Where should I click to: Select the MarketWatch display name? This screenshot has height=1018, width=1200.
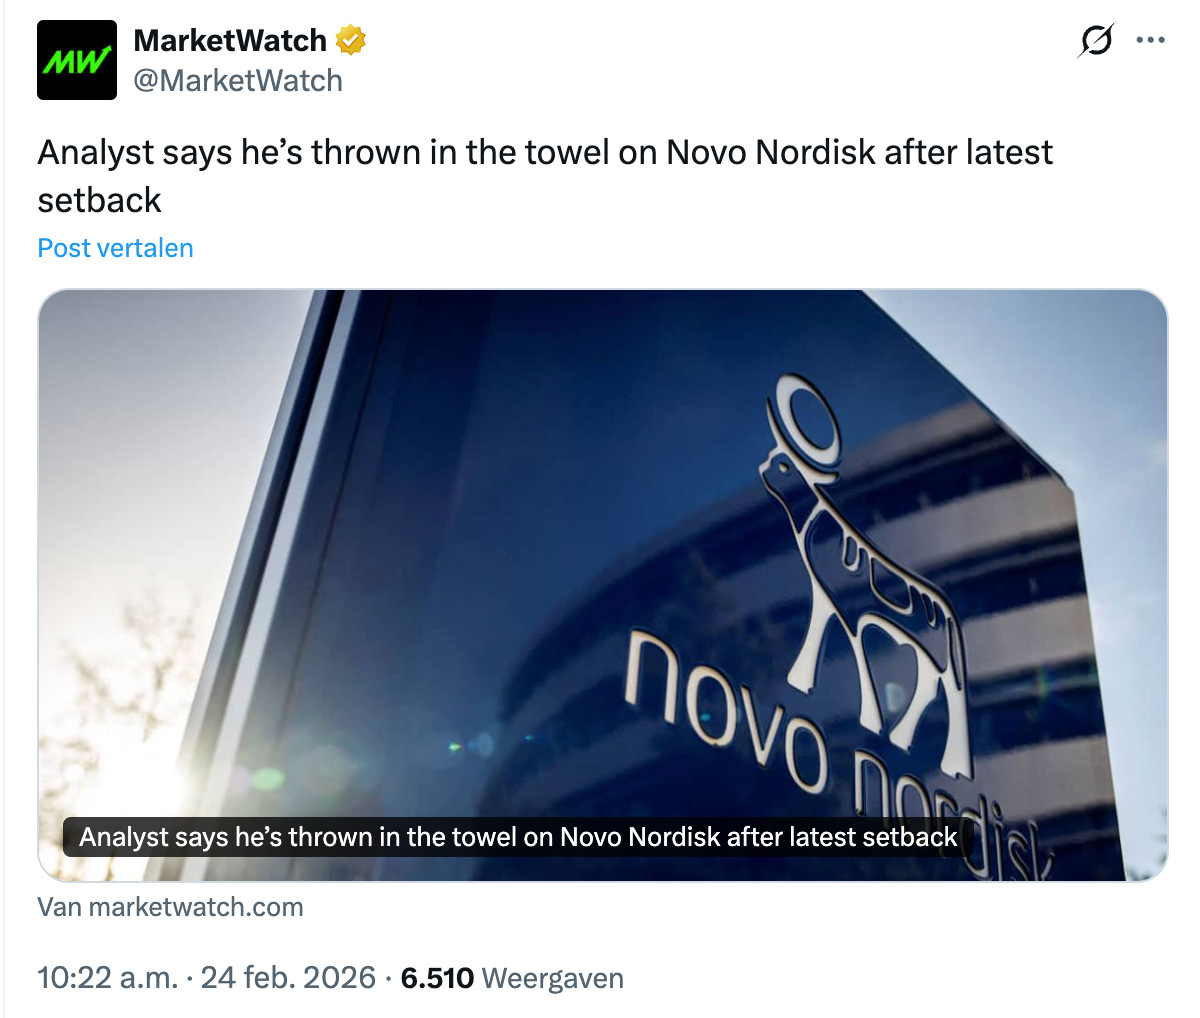(x=230, y=40)
